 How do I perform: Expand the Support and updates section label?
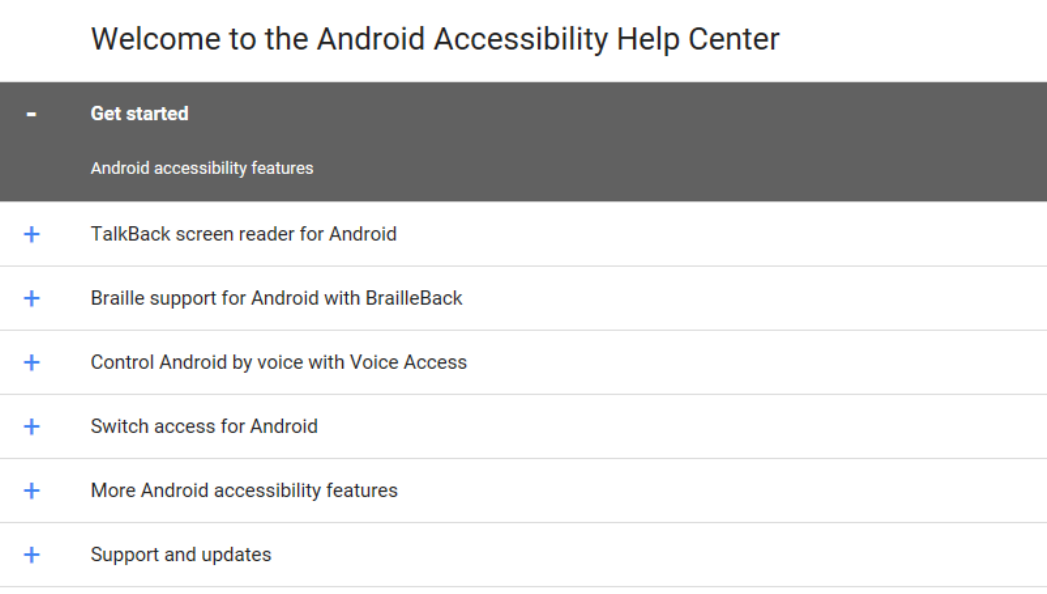[181, 555]
